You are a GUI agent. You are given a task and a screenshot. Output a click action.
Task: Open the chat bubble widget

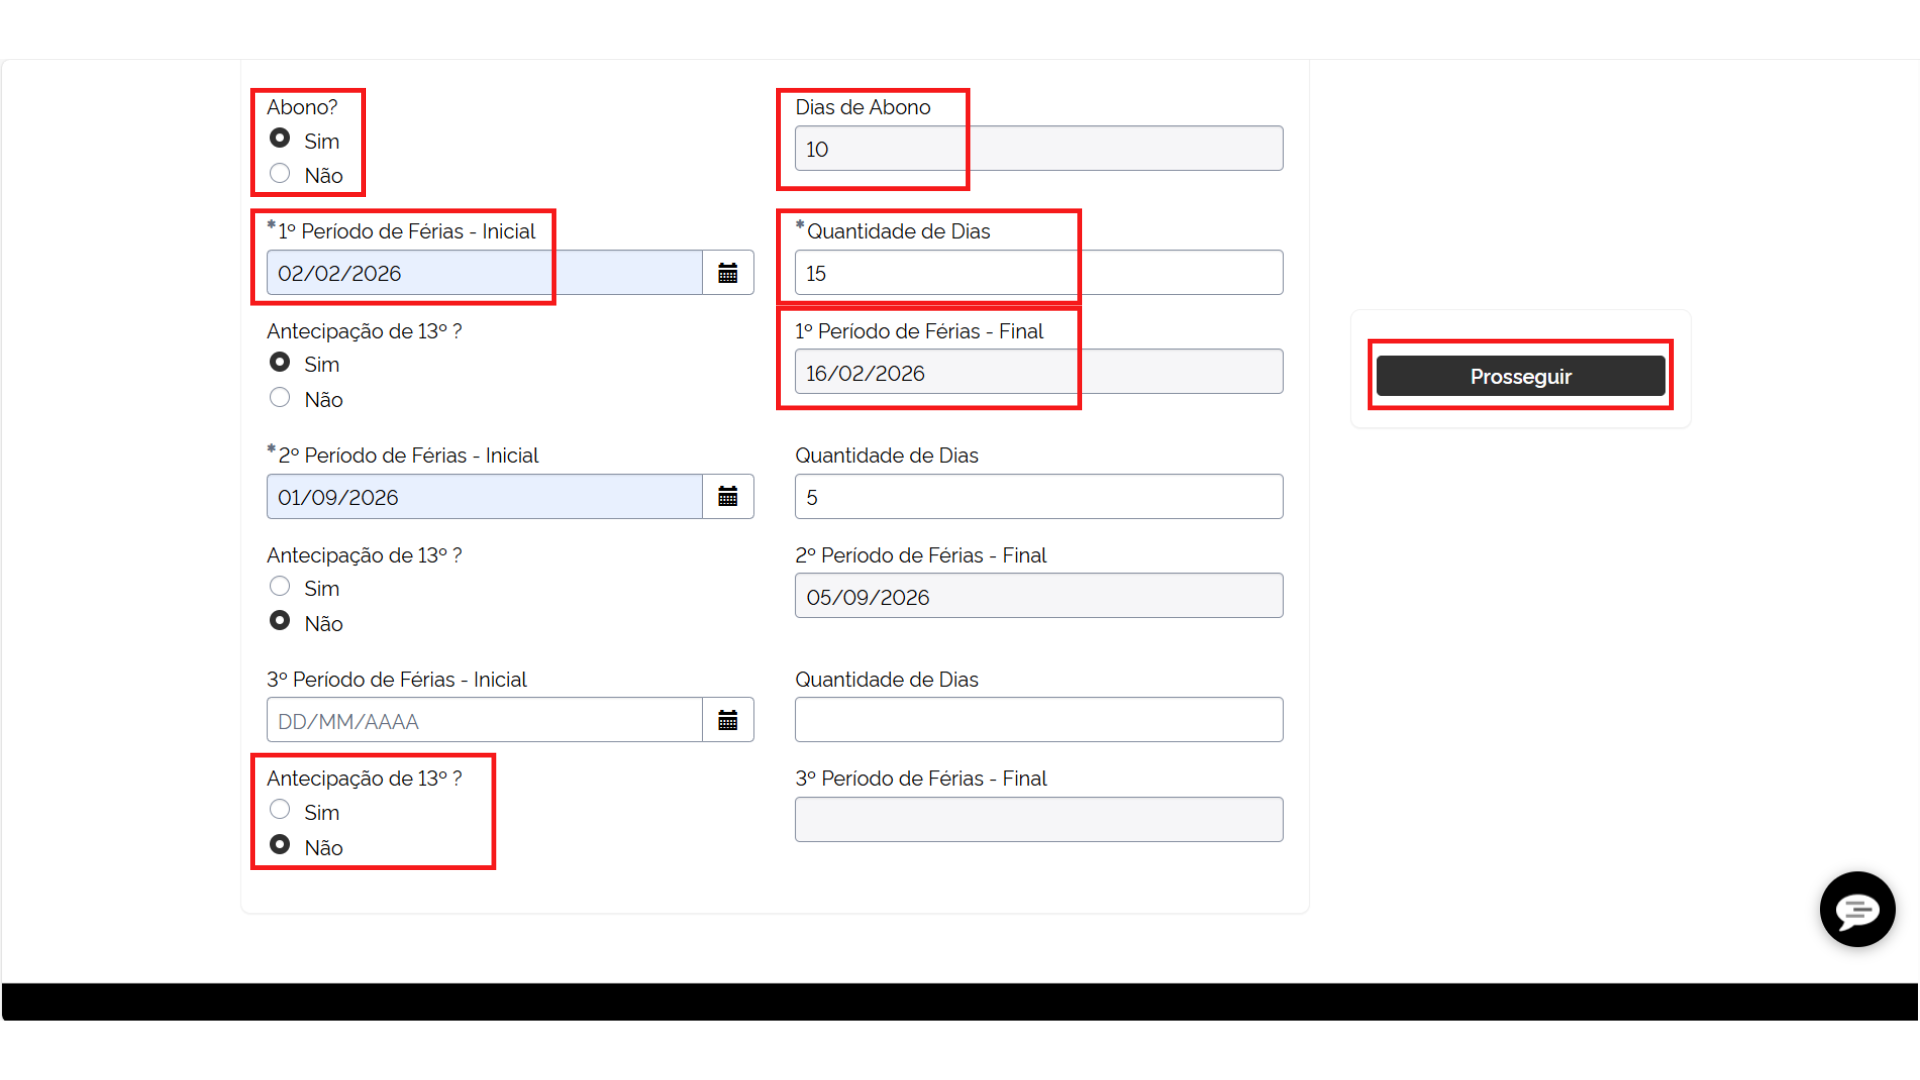coord(1857,910)
